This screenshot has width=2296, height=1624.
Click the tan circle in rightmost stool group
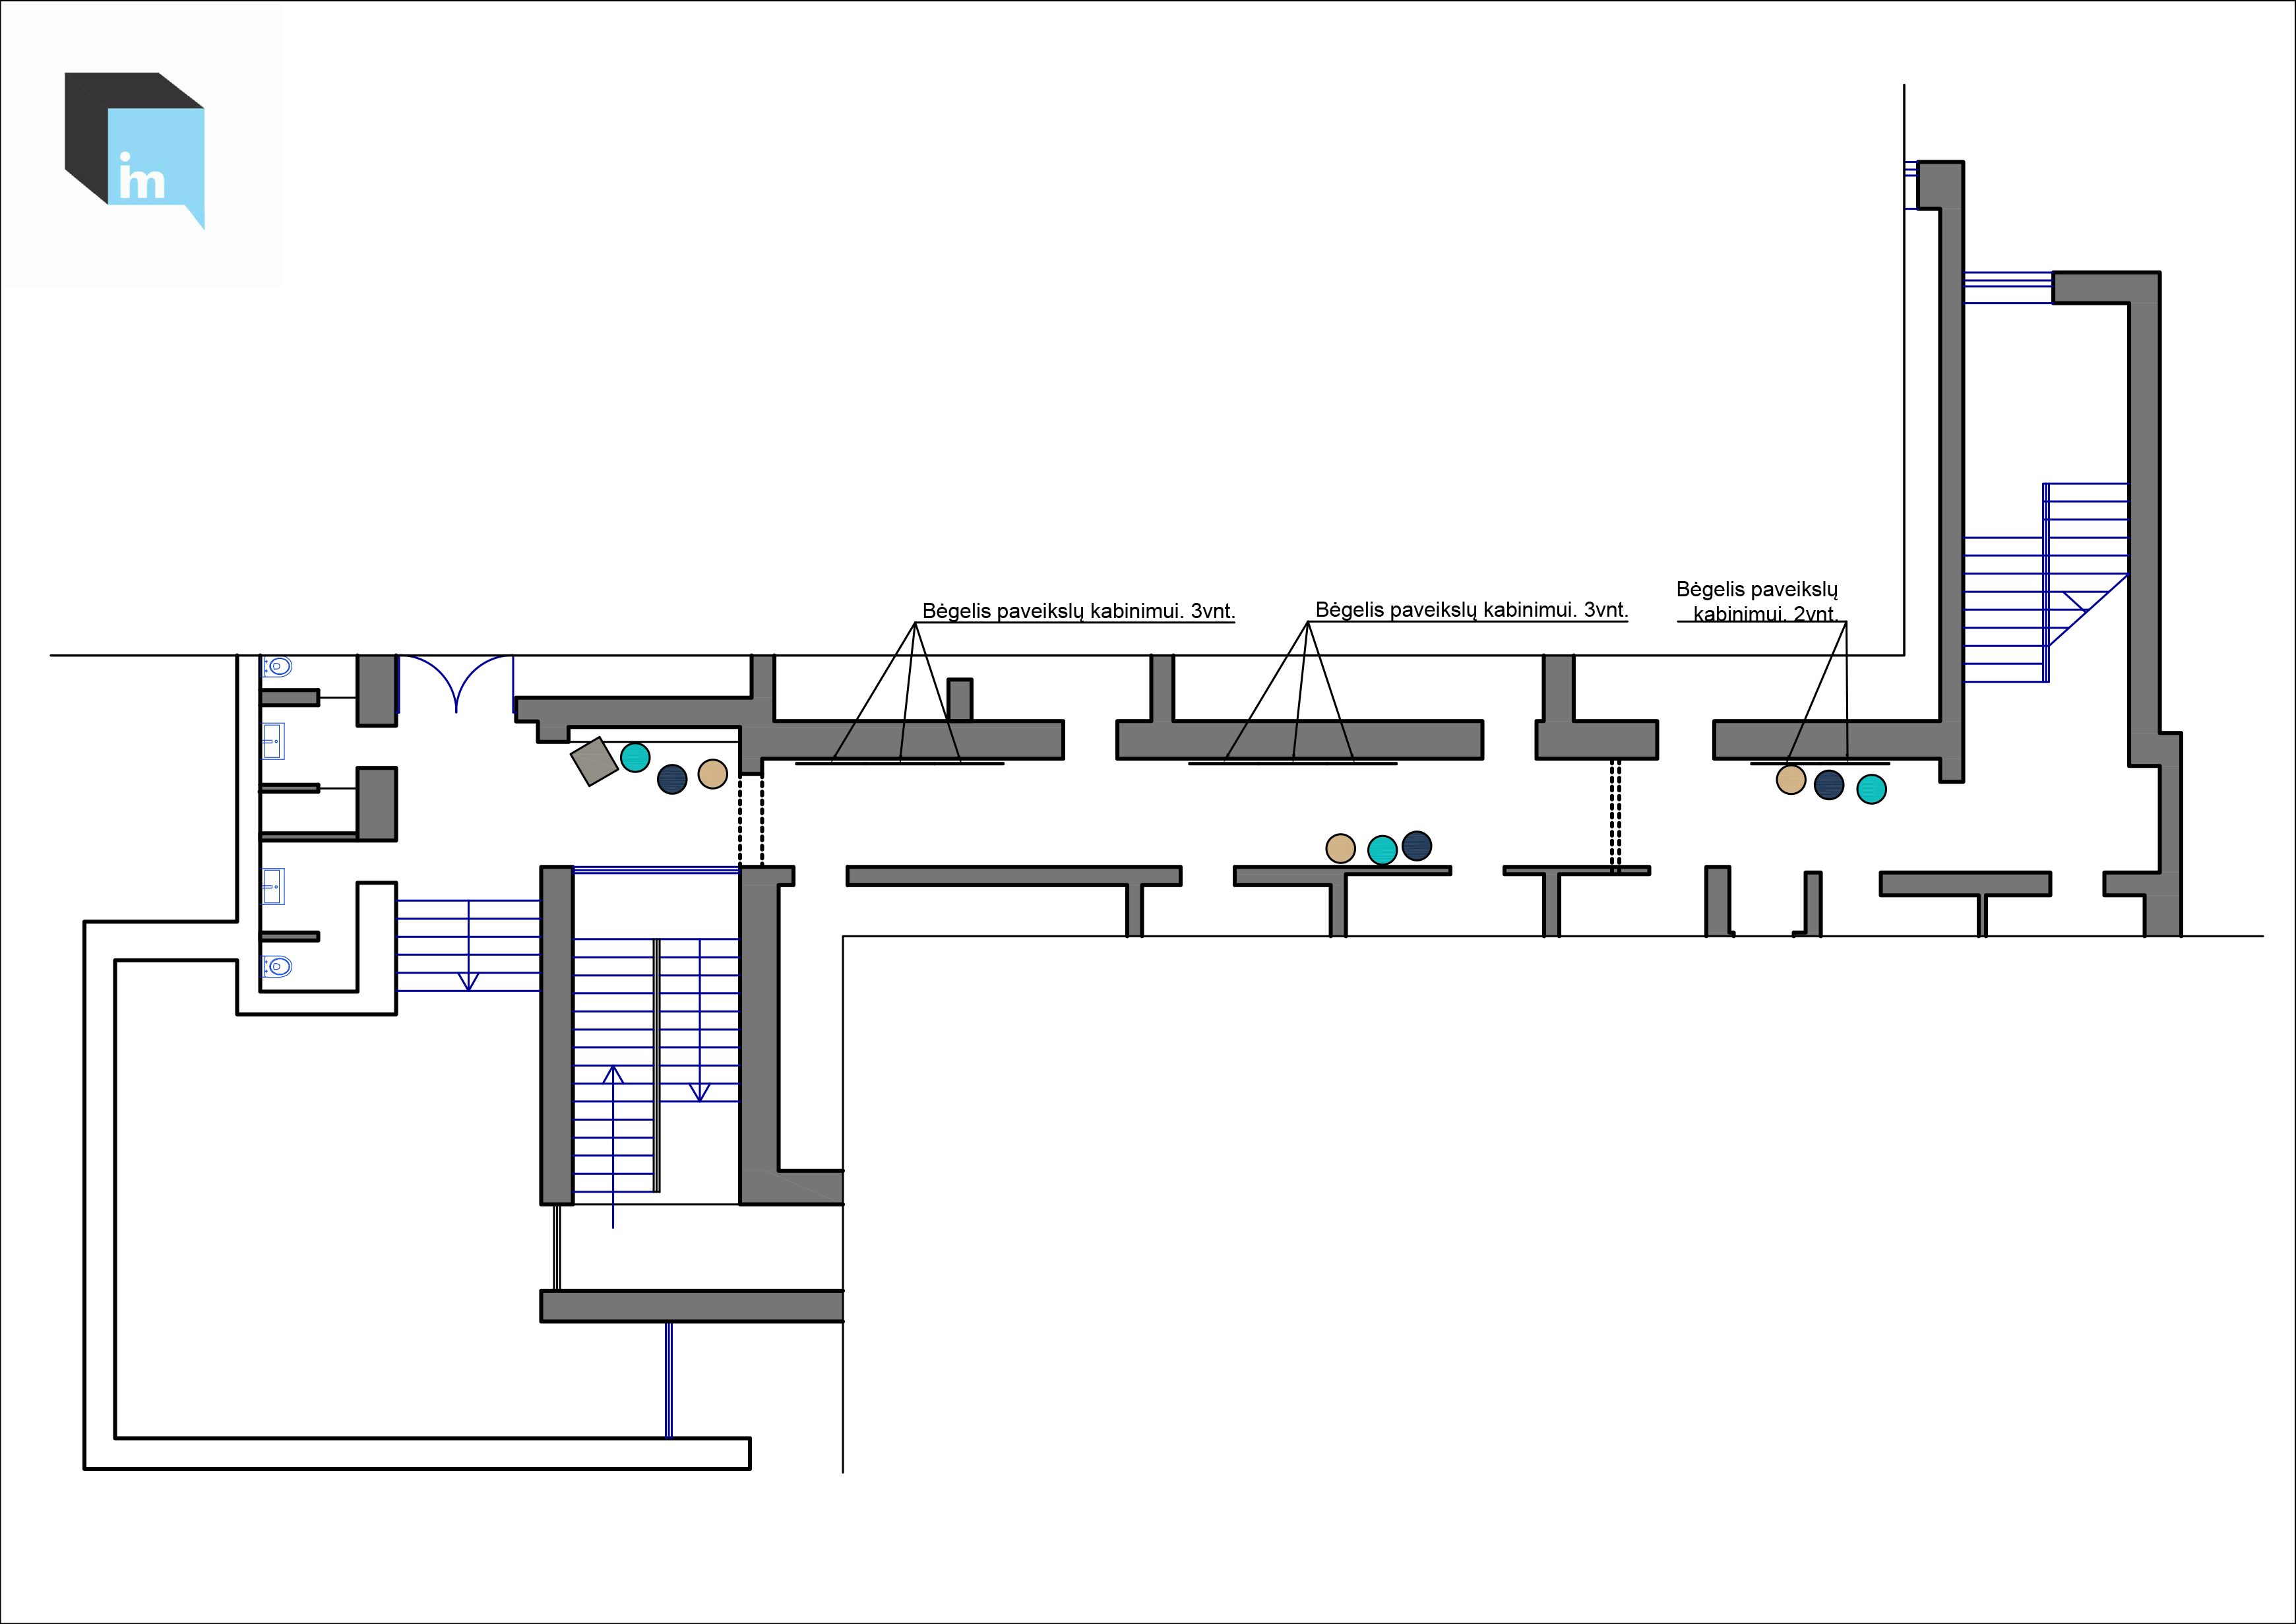[1790, 780]
